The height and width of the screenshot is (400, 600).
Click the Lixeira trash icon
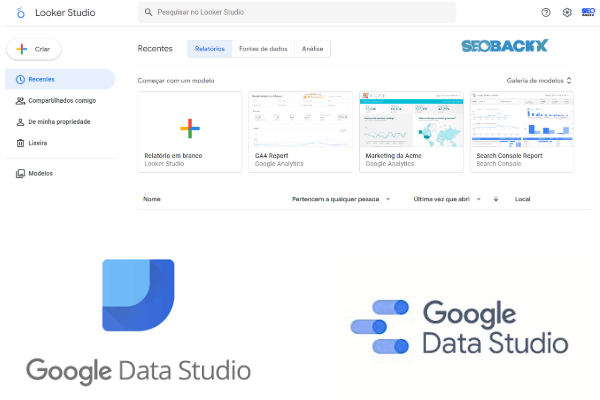point(20,143)
